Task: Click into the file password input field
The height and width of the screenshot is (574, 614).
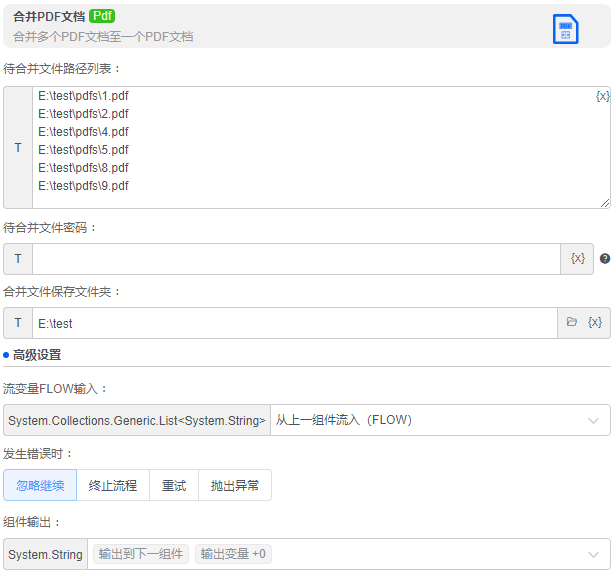Action: click(x=296, y=259)
